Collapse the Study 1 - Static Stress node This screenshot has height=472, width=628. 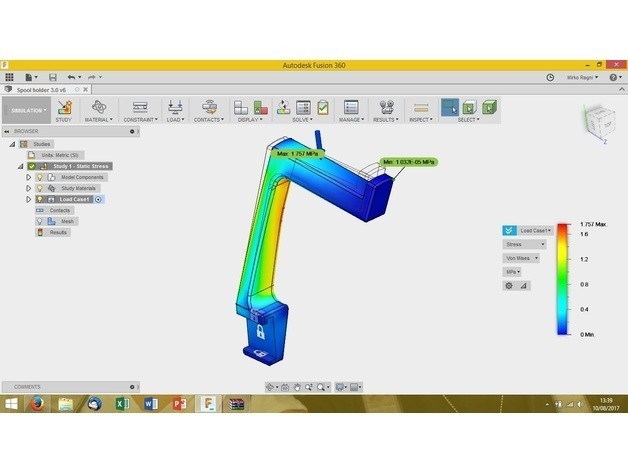(20, 166)
